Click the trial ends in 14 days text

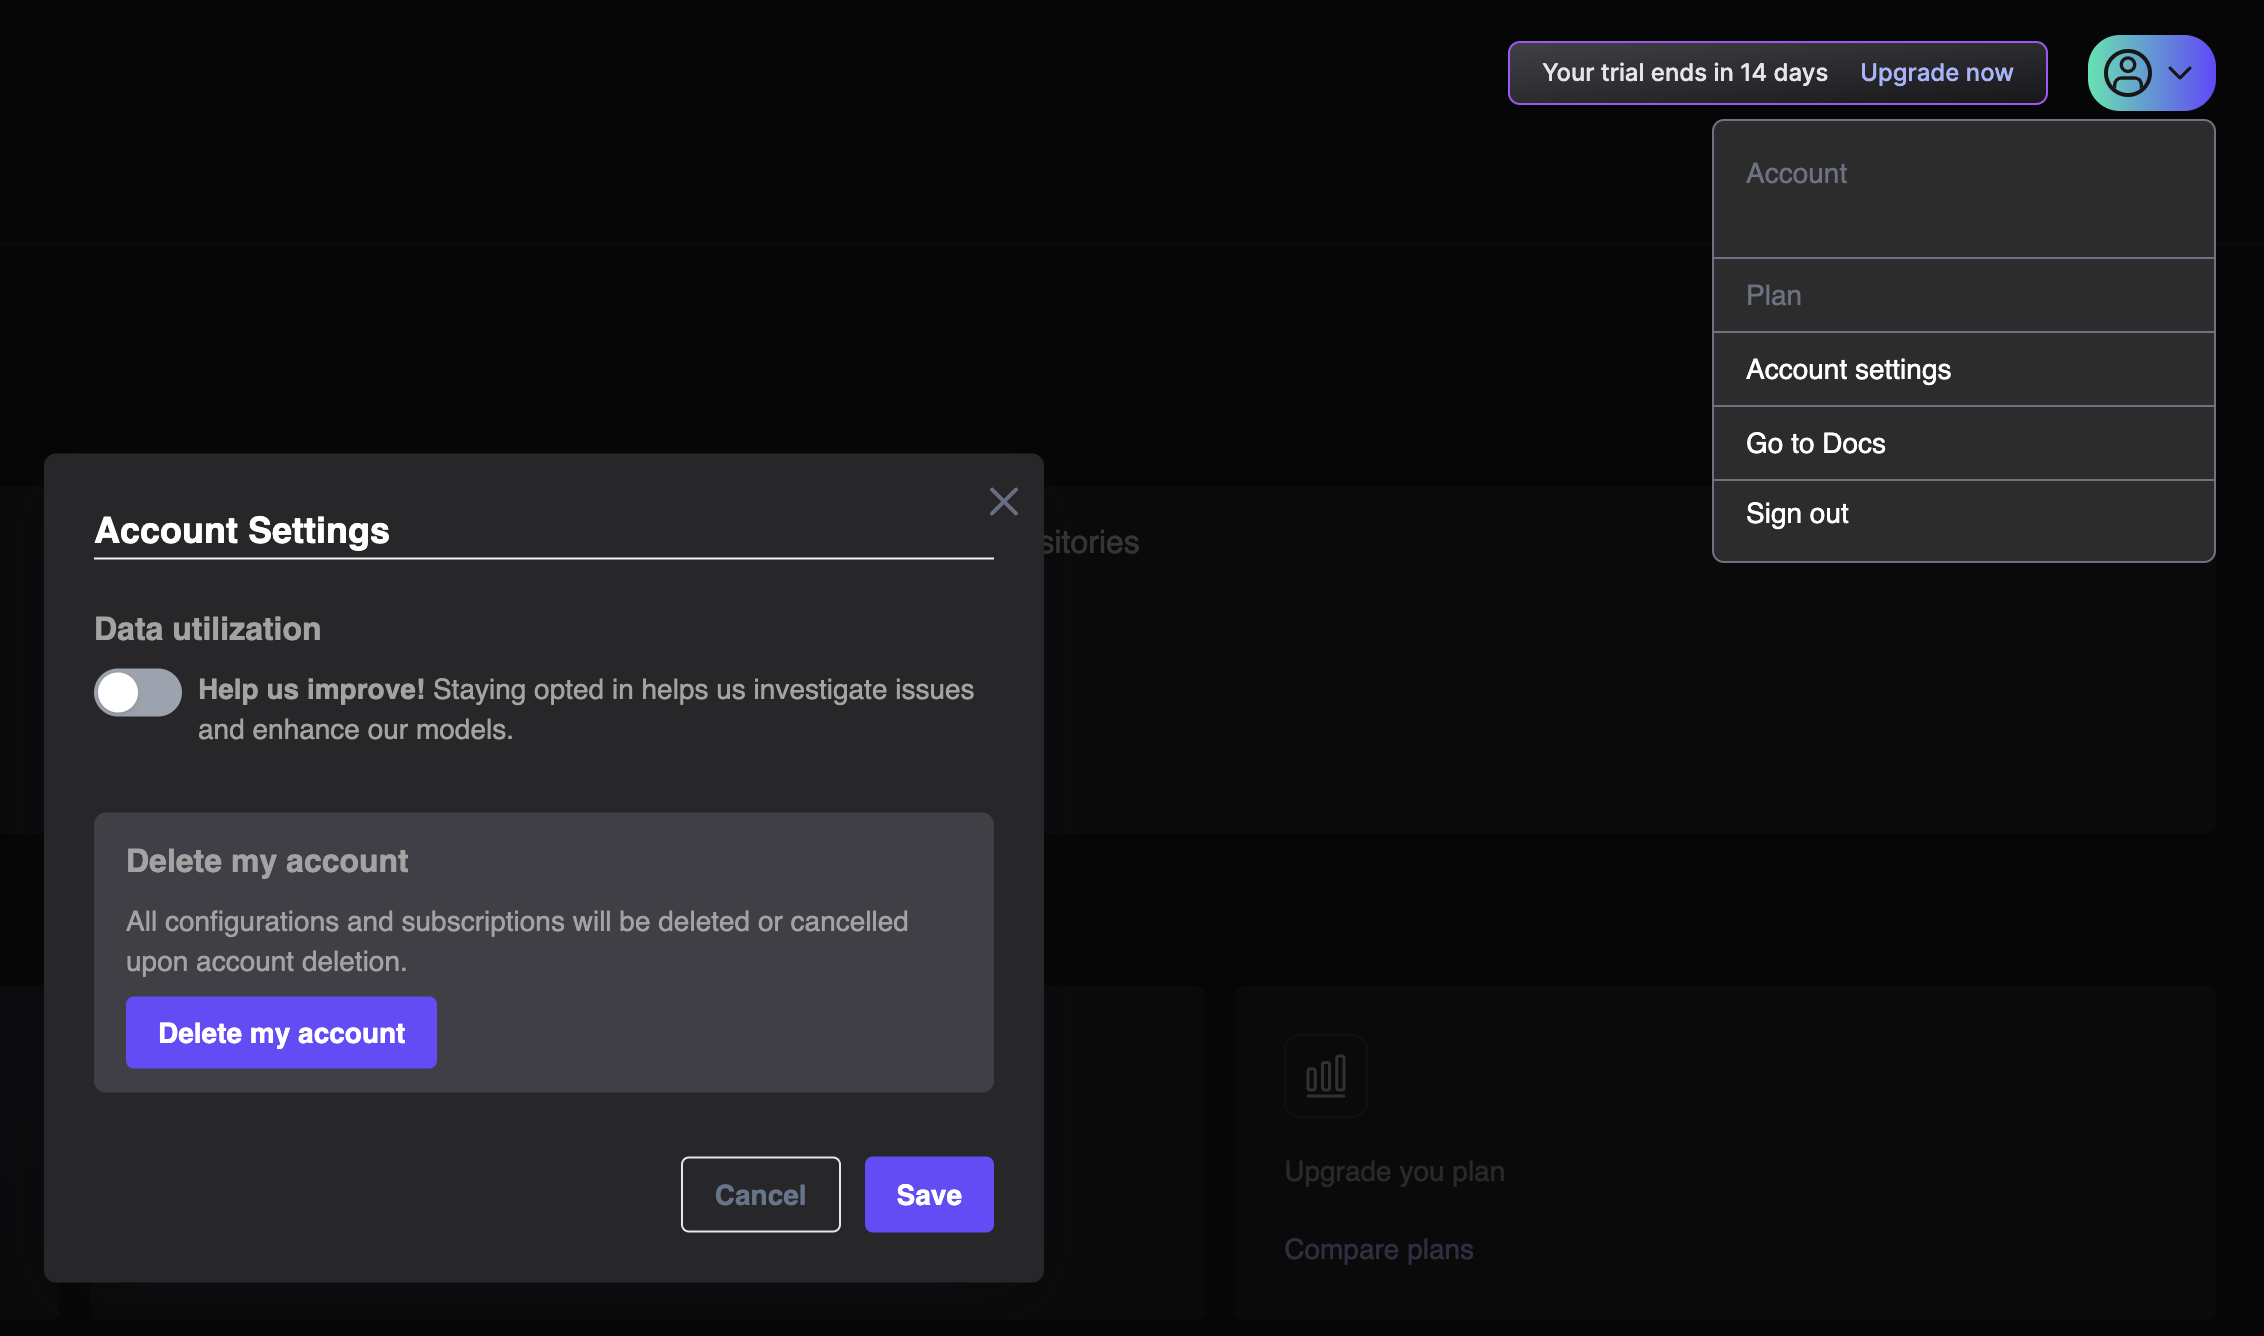click(x=1684, y=73)
